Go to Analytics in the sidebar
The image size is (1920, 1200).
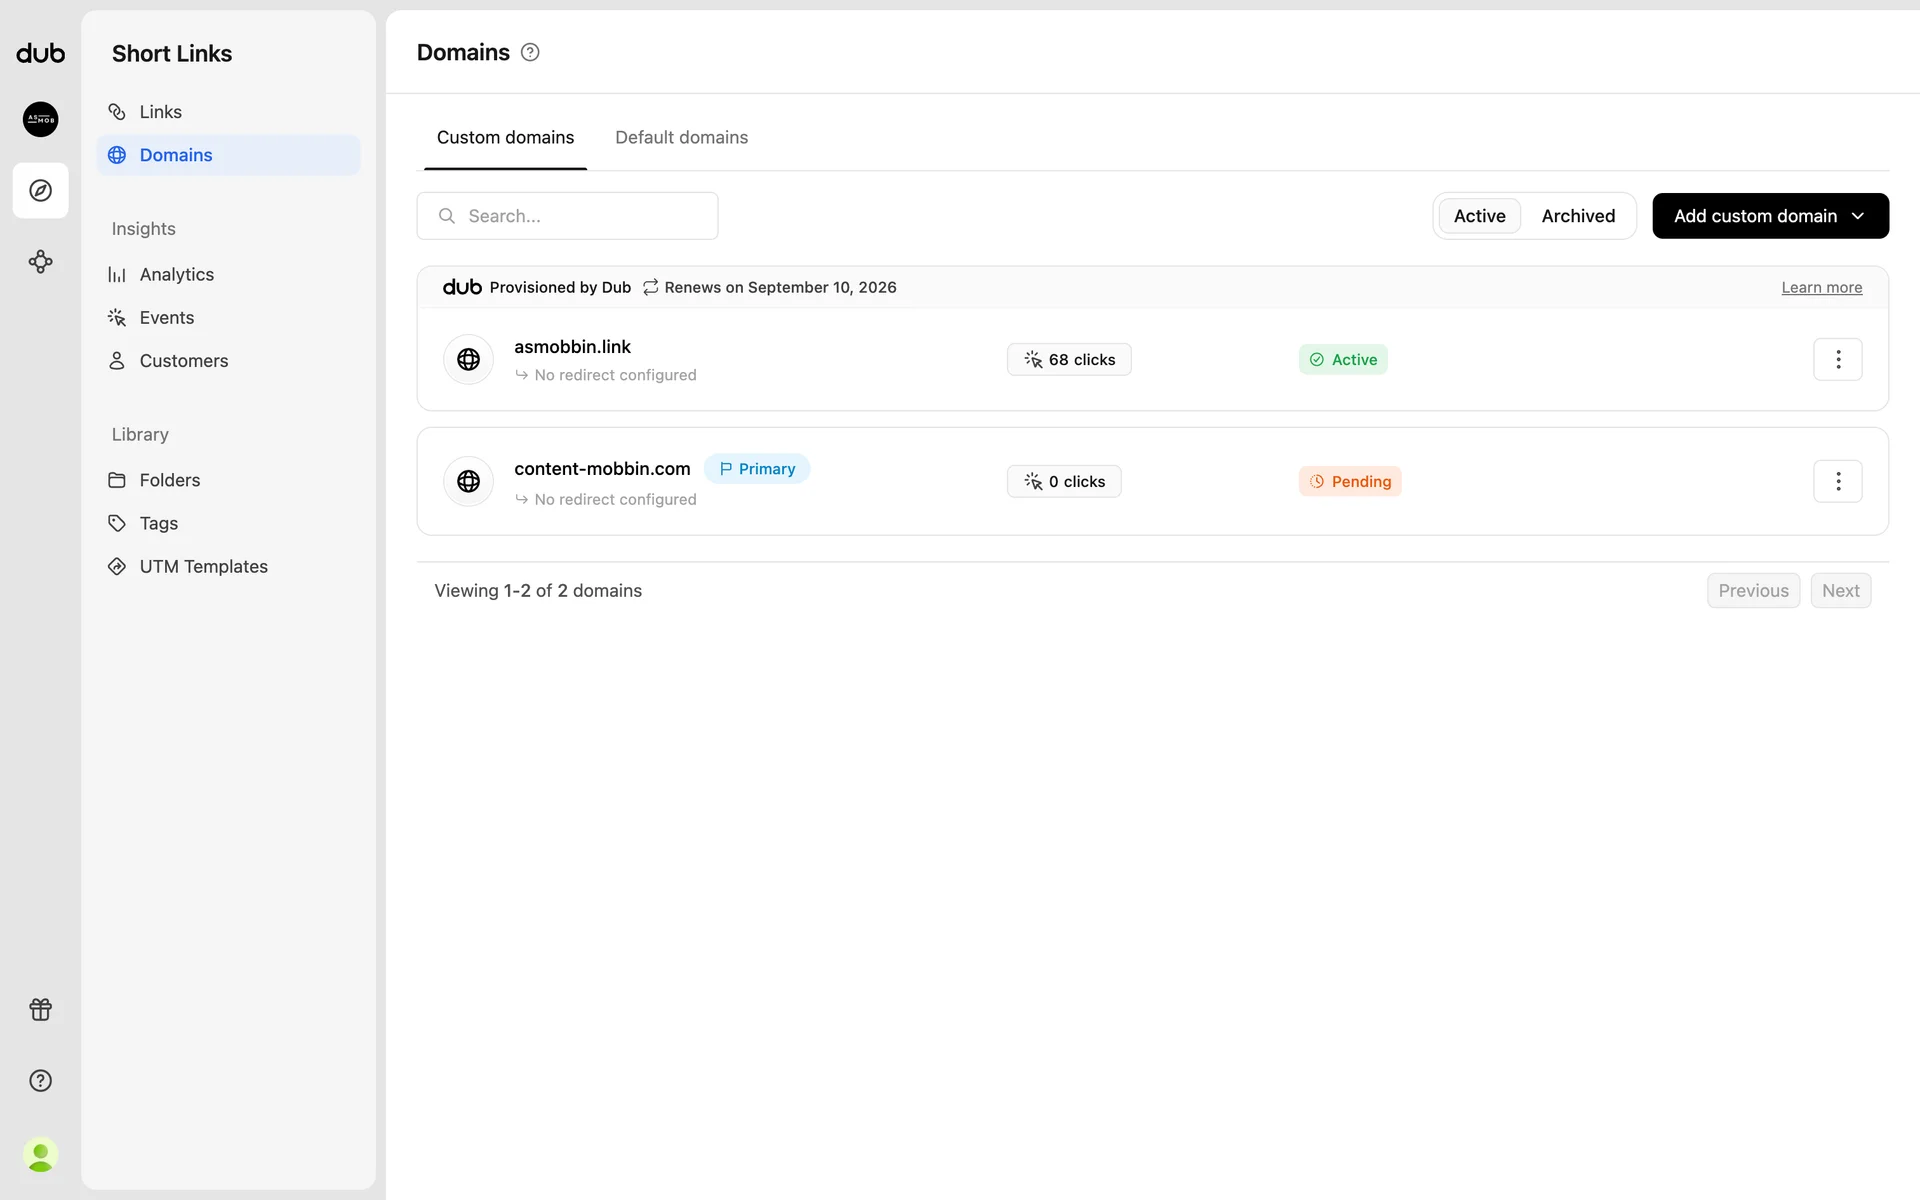(x=176, y=274)
